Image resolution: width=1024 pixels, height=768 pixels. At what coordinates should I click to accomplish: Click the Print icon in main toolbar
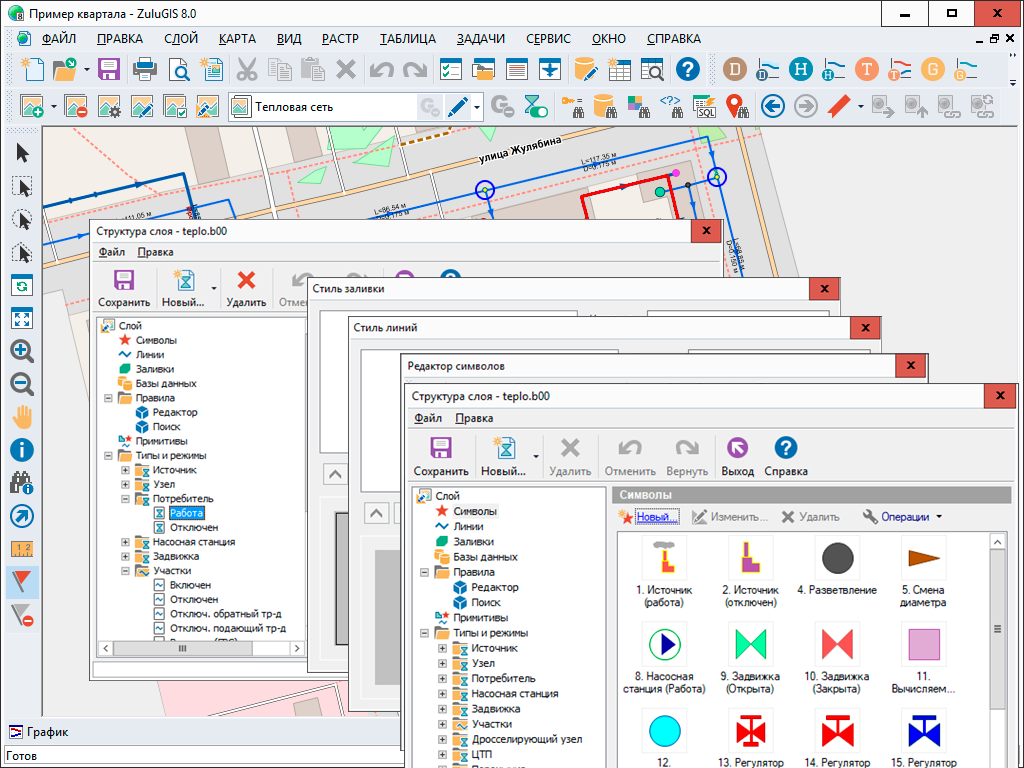point(144,69)
